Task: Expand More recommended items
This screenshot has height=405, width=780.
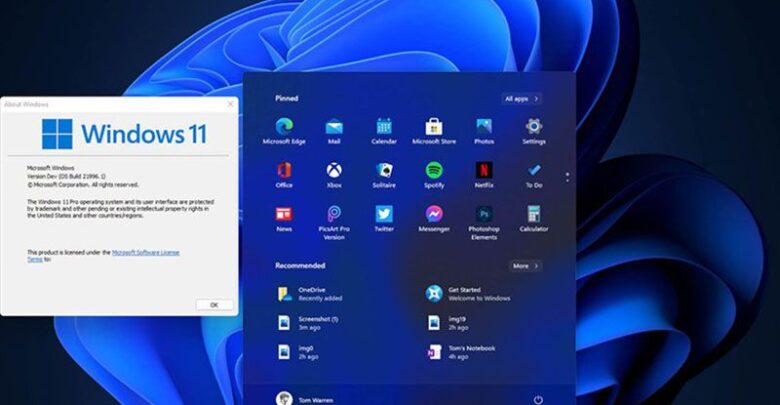Action: (525, 266)
